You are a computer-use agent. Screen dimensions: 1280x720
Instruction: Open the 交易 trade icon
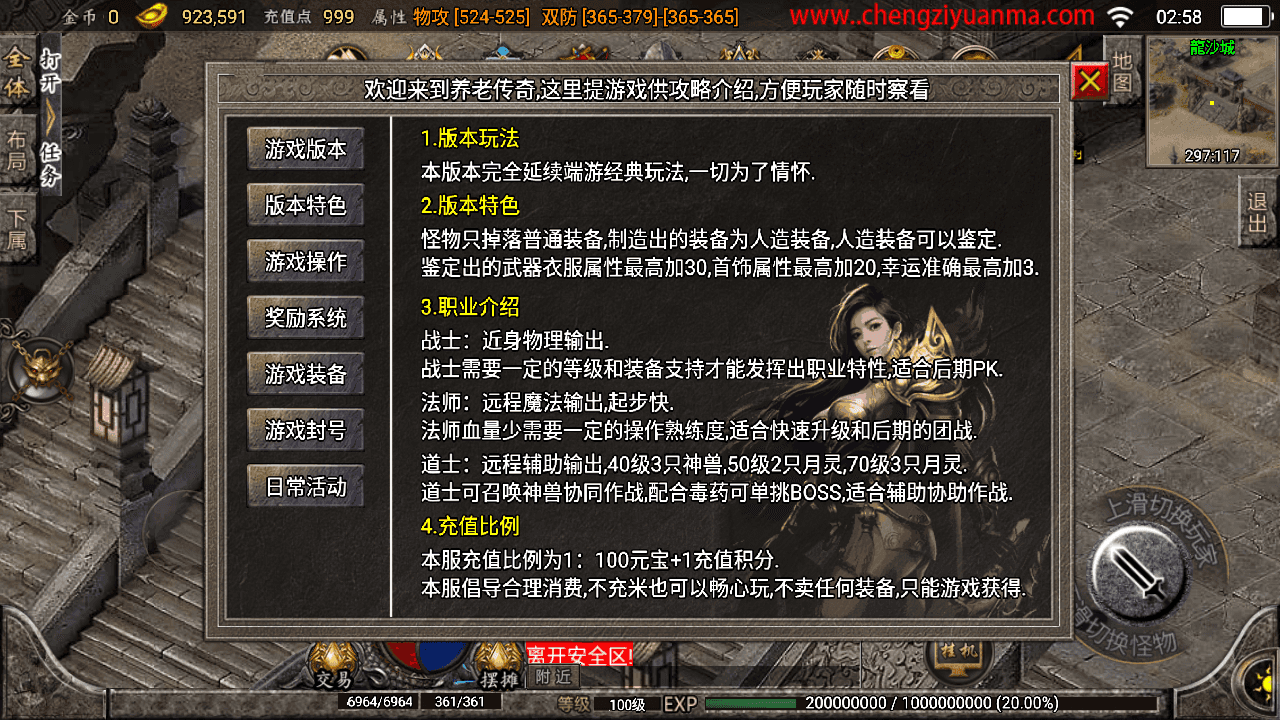(333, 665)
